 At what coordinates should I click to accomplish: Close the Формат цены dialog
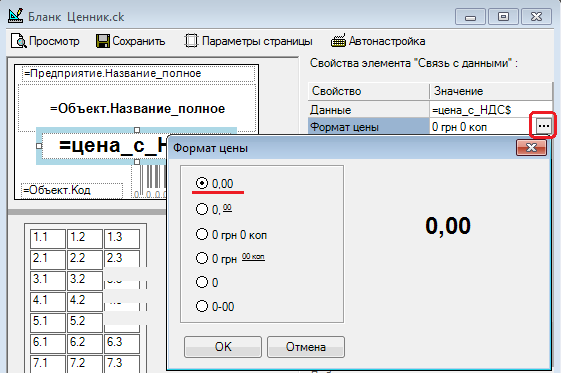click(531, 147)
